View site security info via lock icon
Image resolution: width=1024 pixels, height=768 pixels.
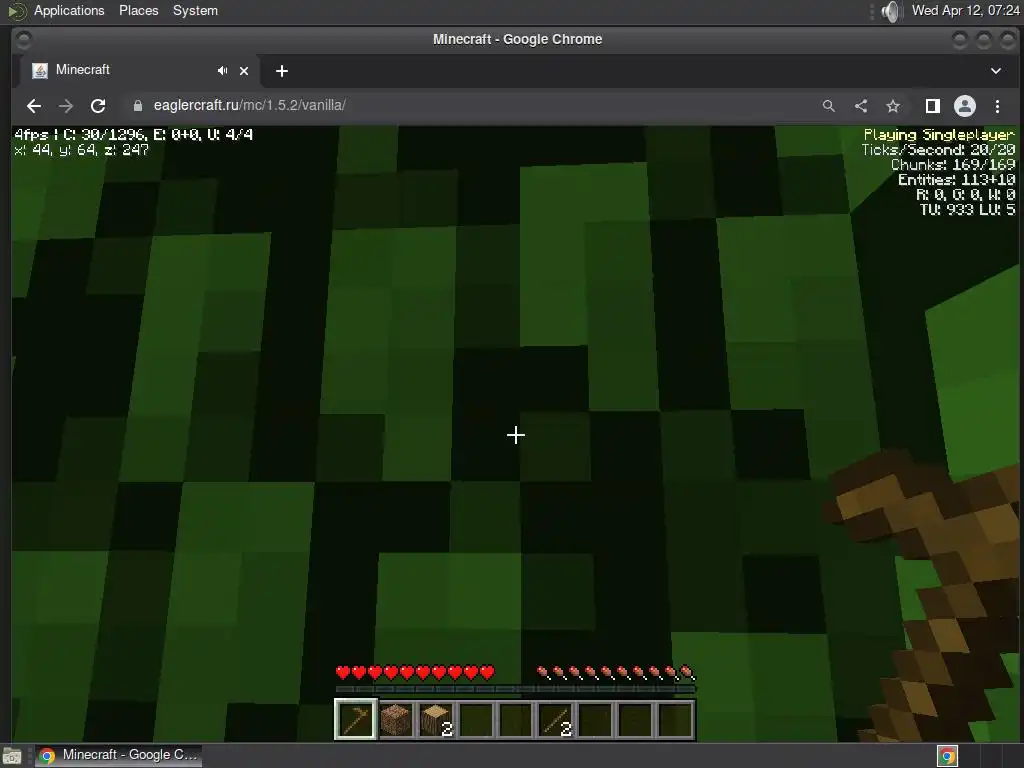[137, 106]
